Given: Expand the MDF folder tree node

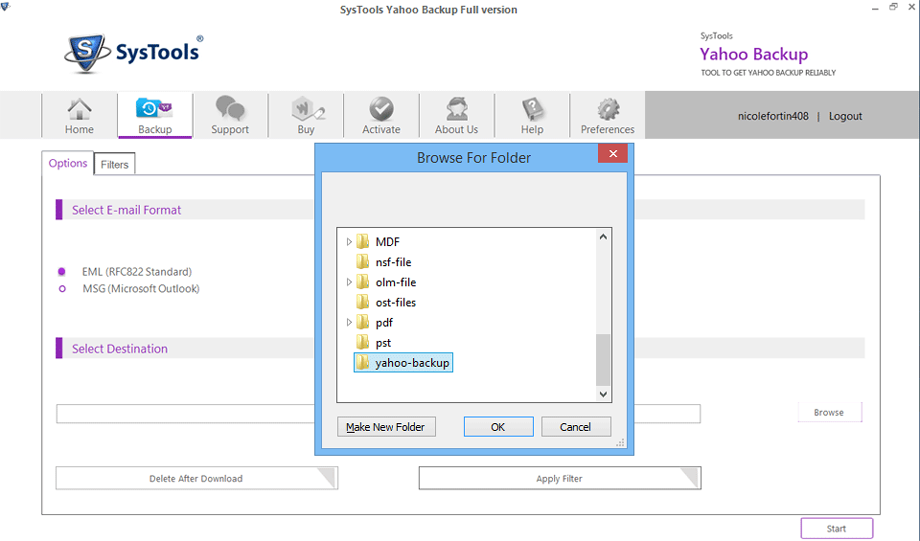Looking at the screenshot, I should tap(349, 242).
